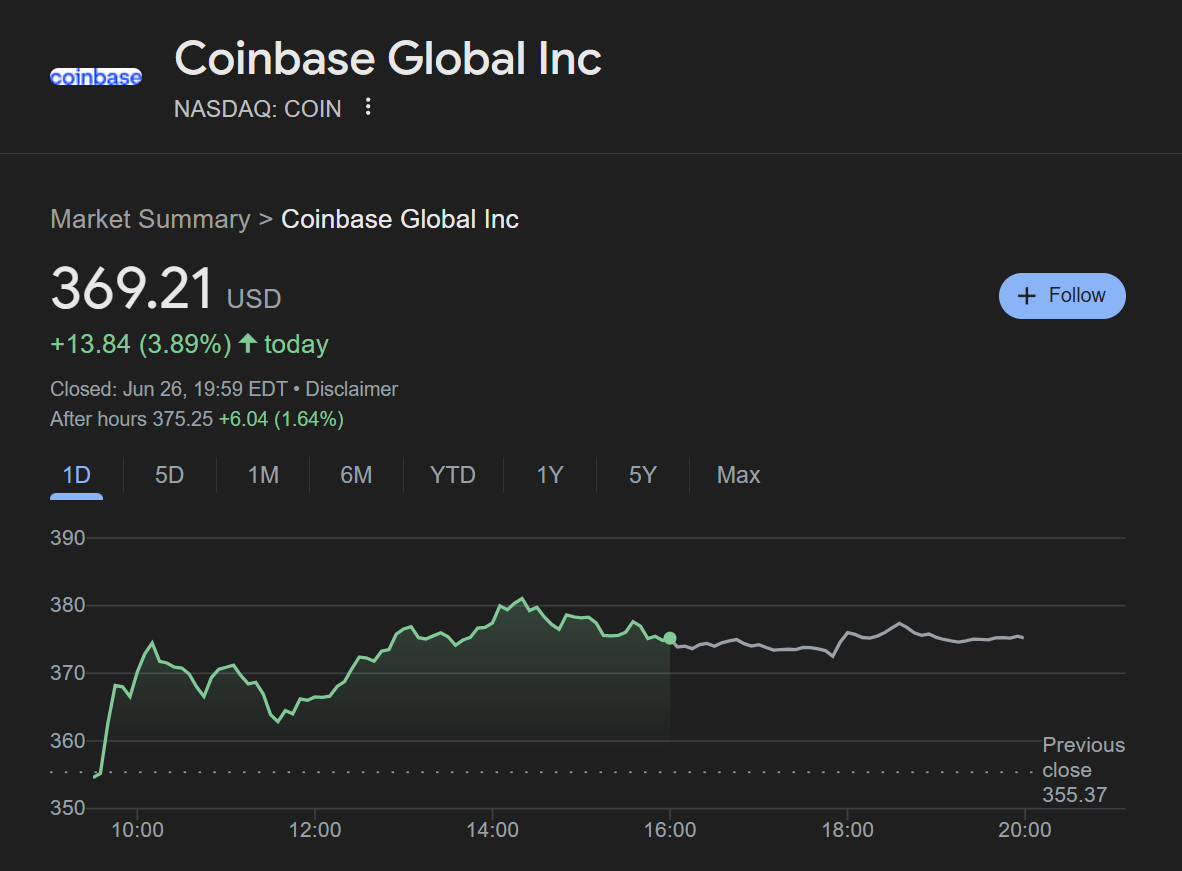Image resolution: width=1182 pixels, height=871 pixels.
Task: Show the 1M chart range
Action: pyautogui.click(x=263, y=475)
